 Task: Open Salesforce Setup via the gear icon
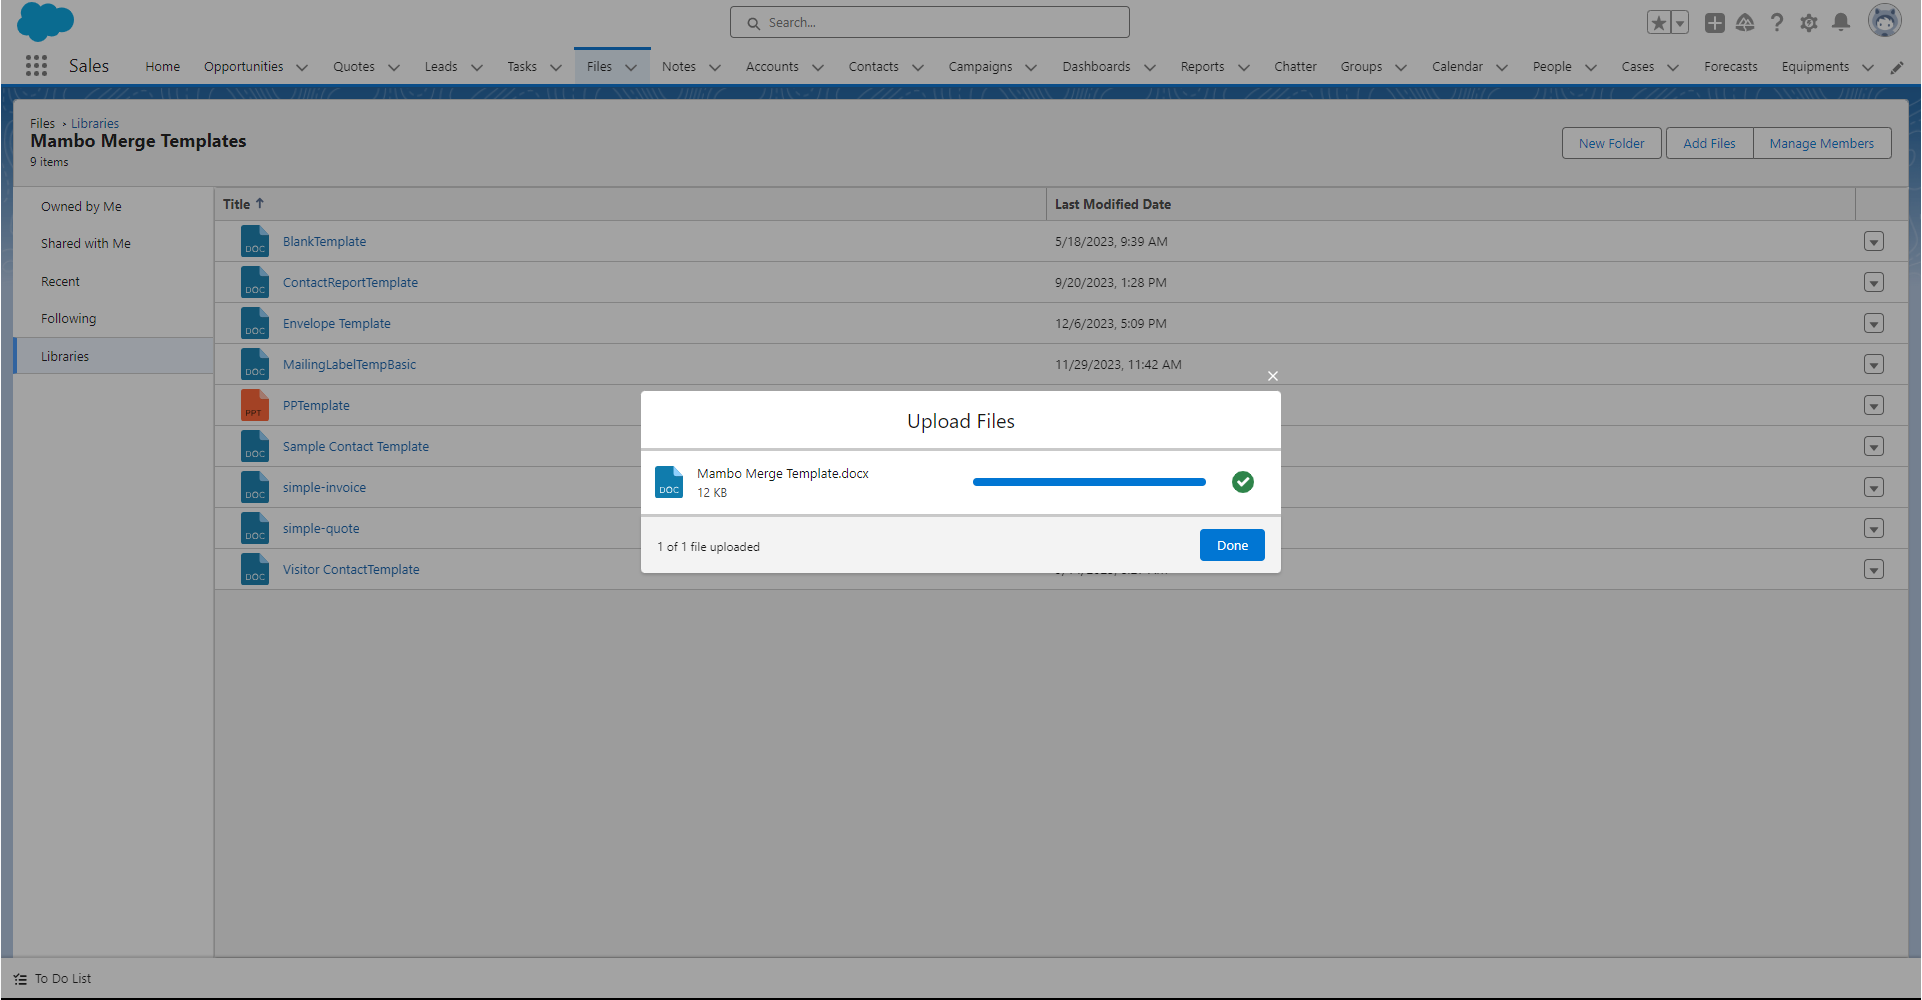(1809, 22)
